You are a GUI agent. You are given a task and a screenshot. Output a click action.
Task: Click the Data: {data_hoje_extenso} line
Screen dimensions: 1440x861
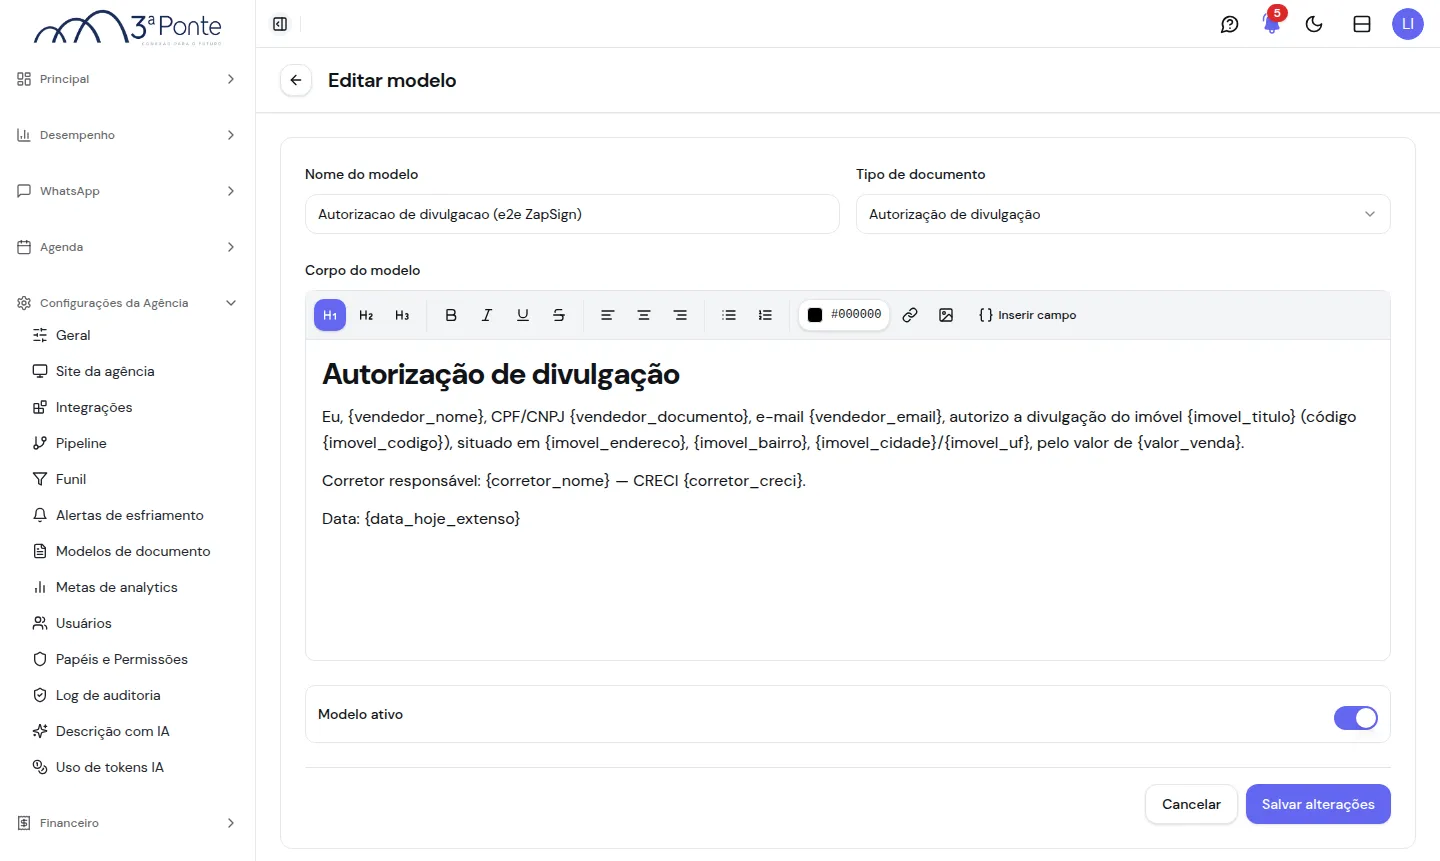tap(421, 519)
